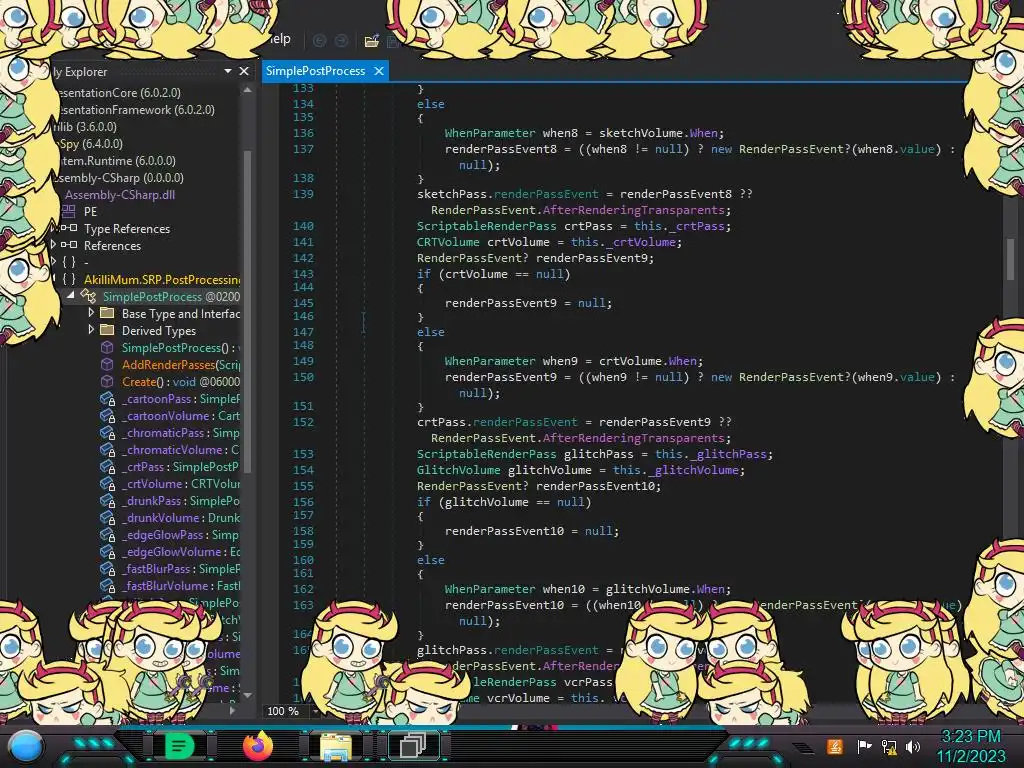The height and width of the screenshot is (768, 1024).
Task: Click the _drunkVolume field icon
Action: coord(107,517)
